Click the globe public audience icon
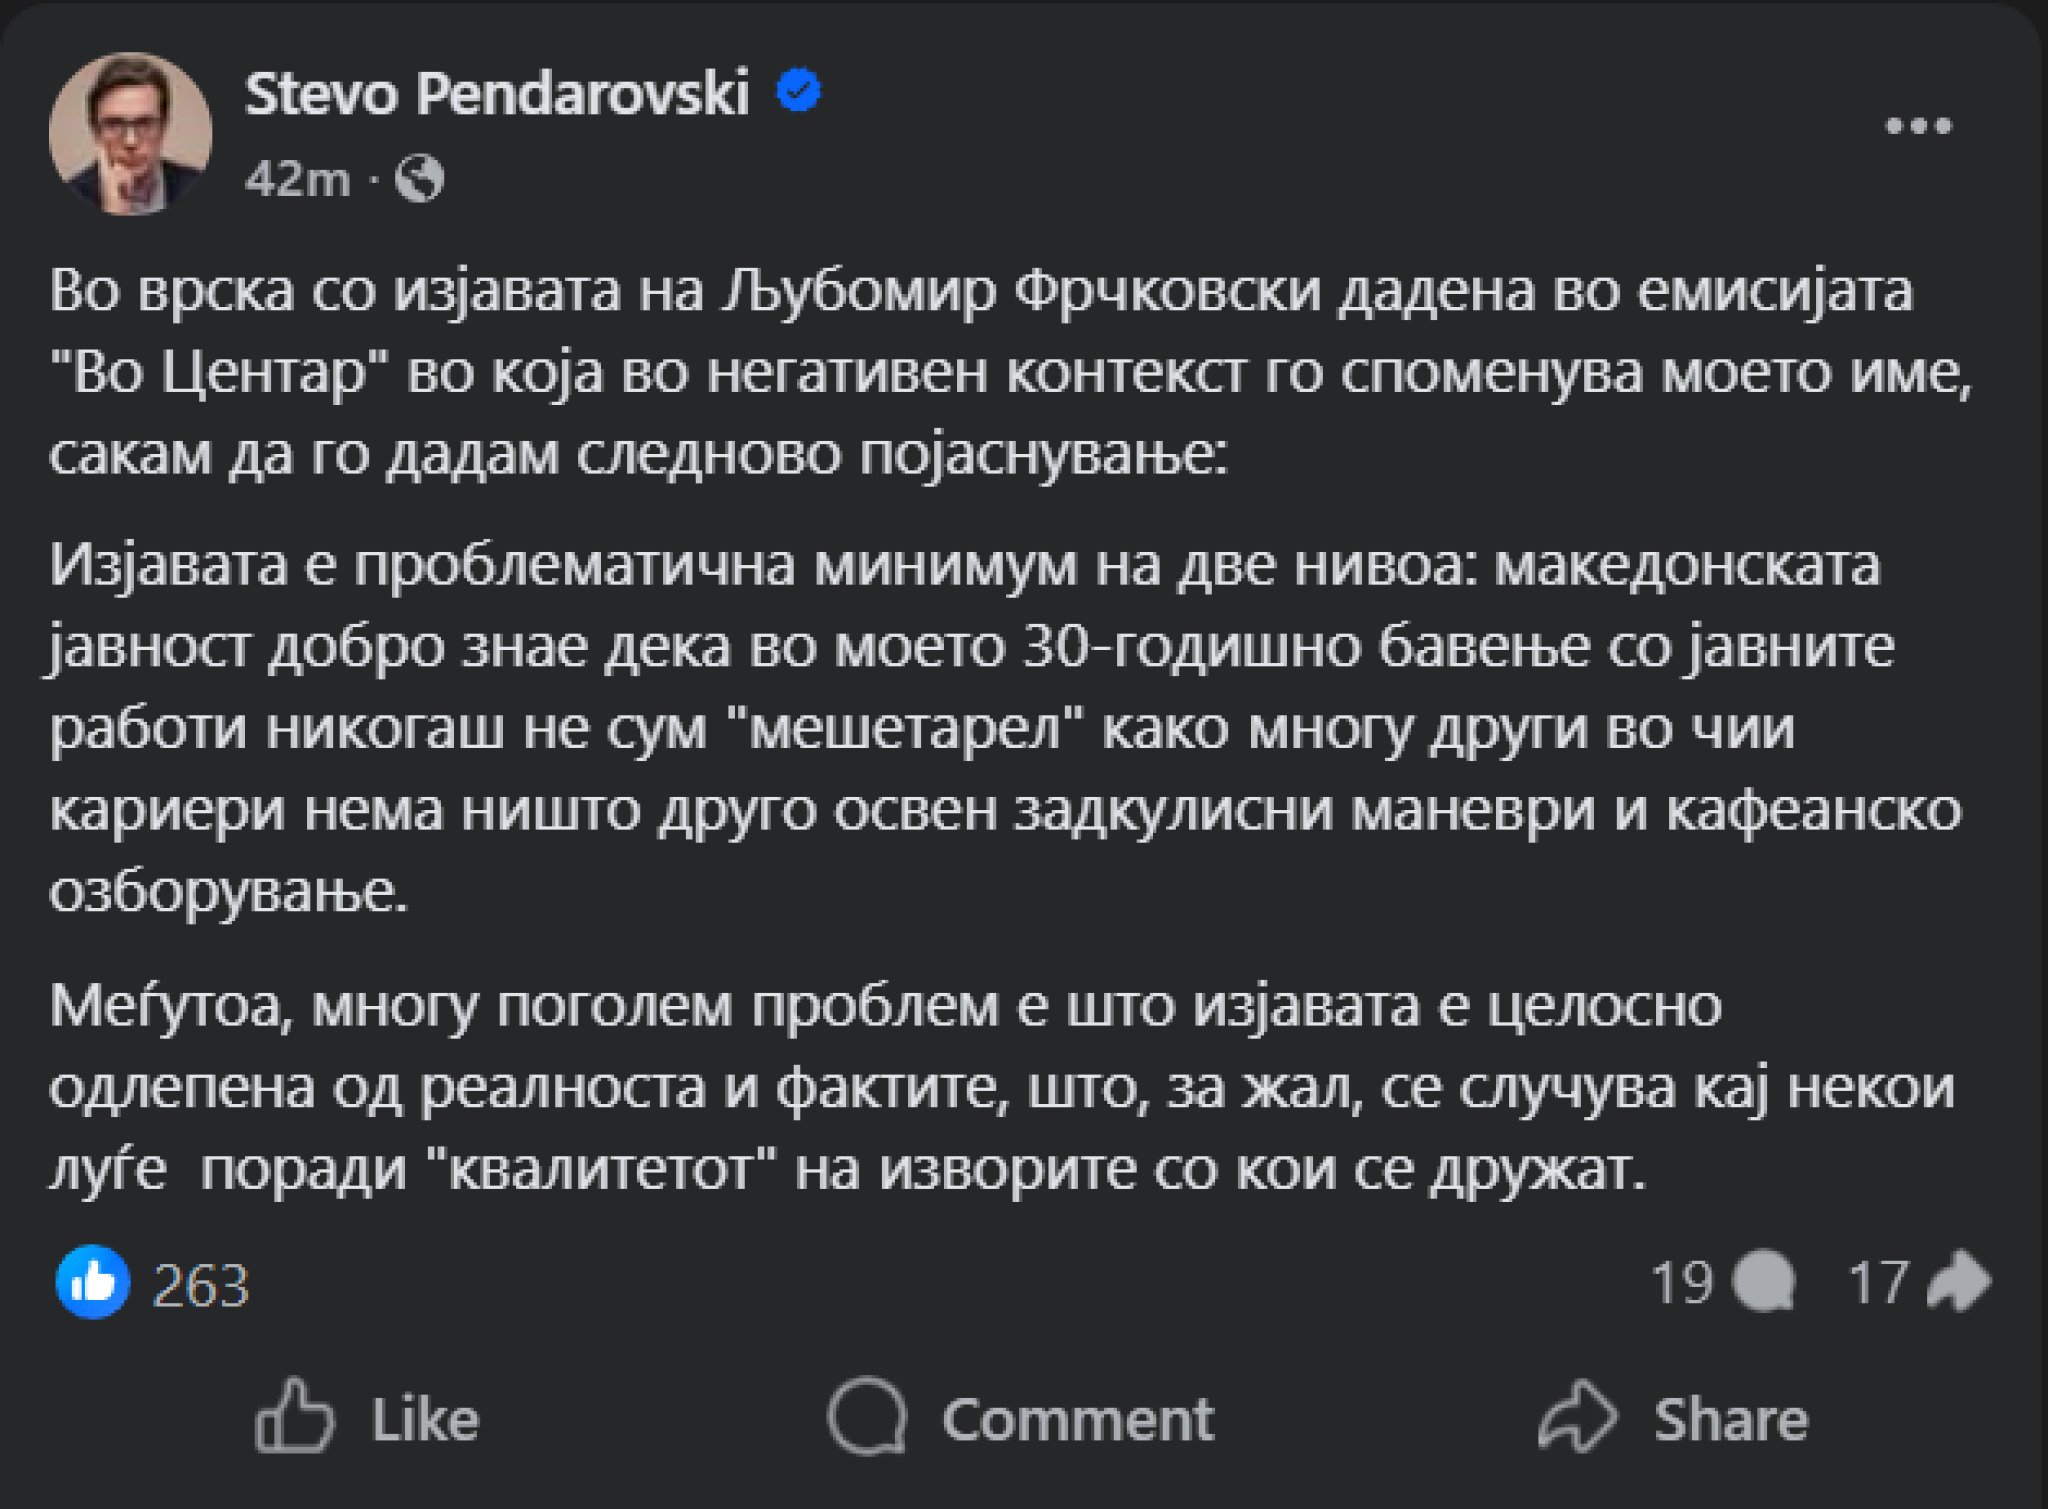 420,180
